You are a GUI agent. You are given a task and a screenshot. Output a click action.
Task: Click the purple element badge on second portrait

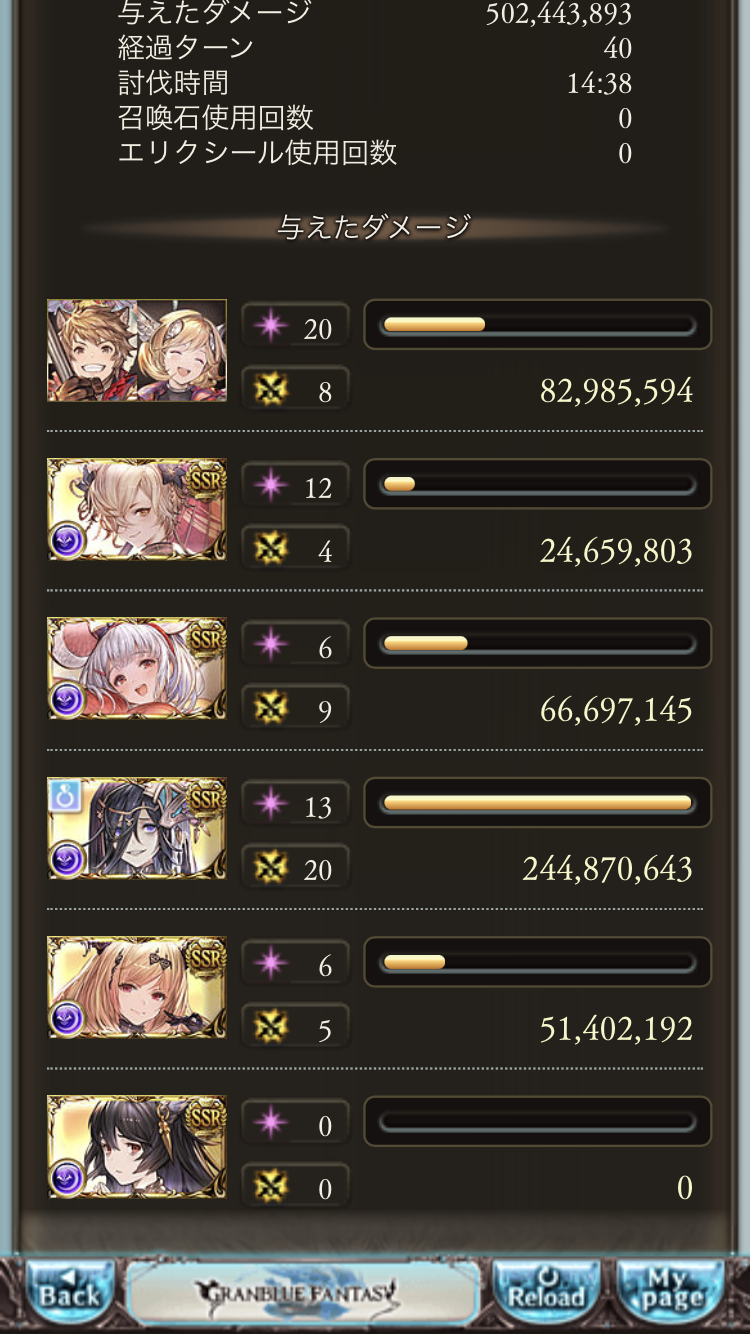[67, 541]
